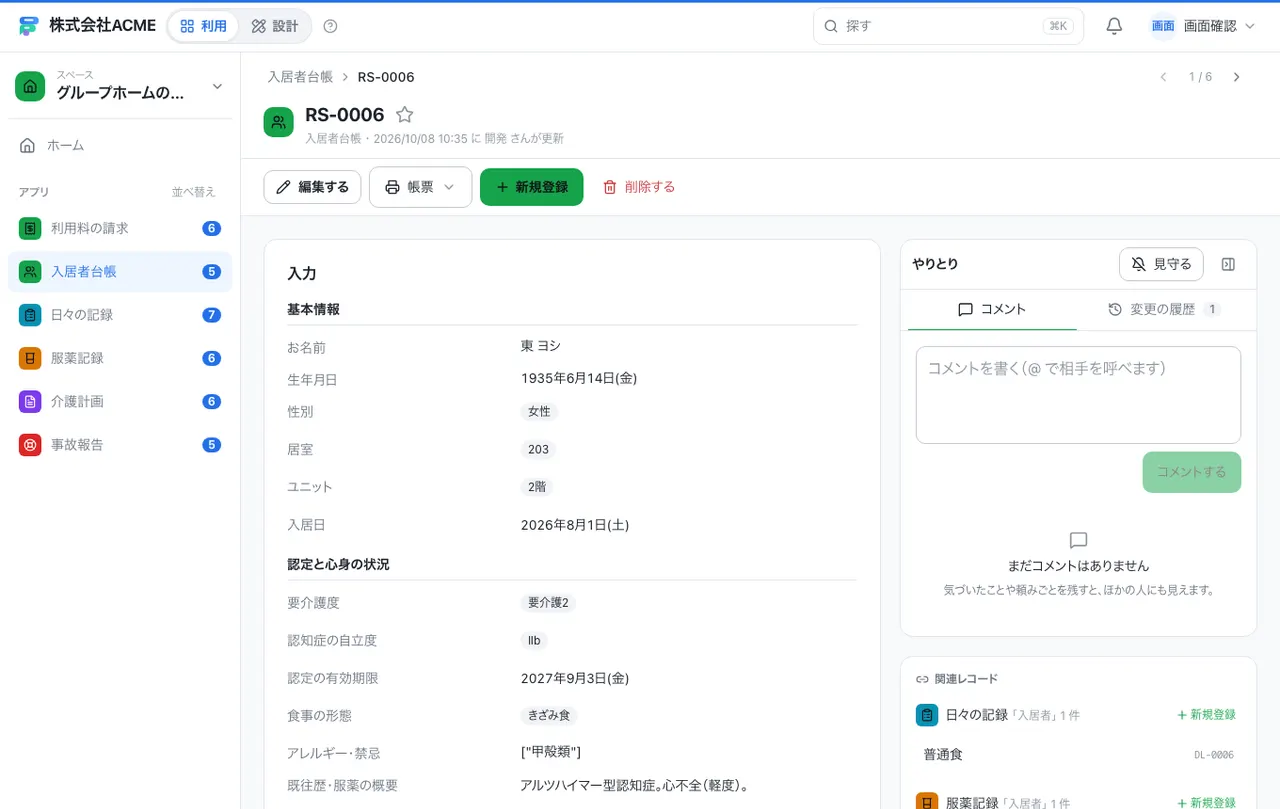Open ホーム in the sidebar

point(120,145)
